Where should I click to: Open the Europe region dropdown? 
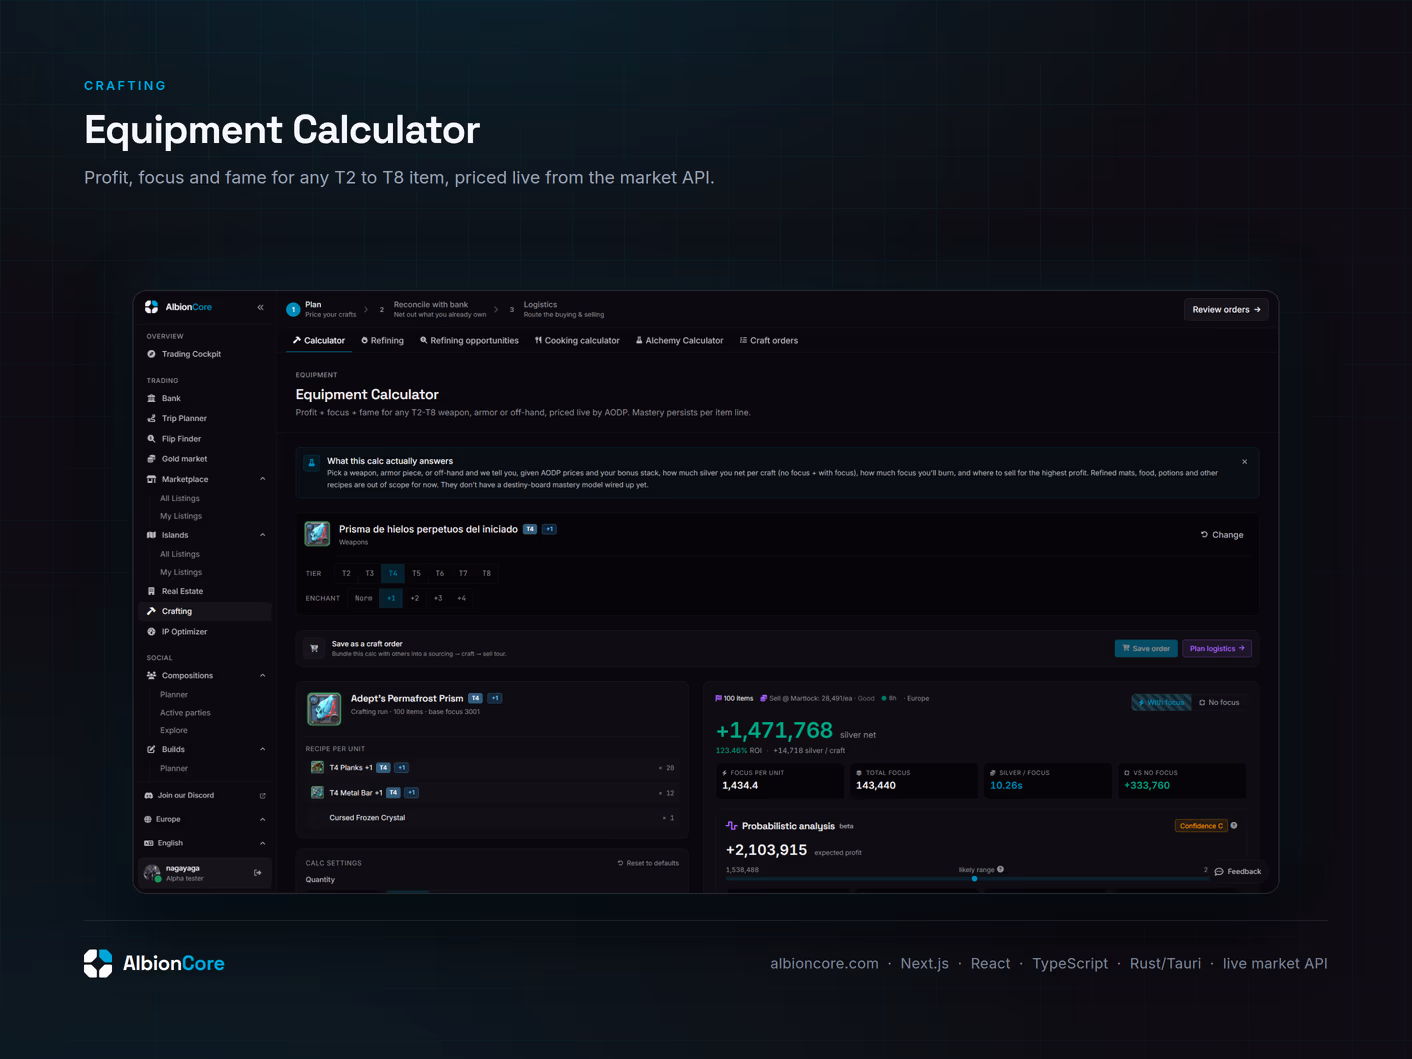click(205, 819)
